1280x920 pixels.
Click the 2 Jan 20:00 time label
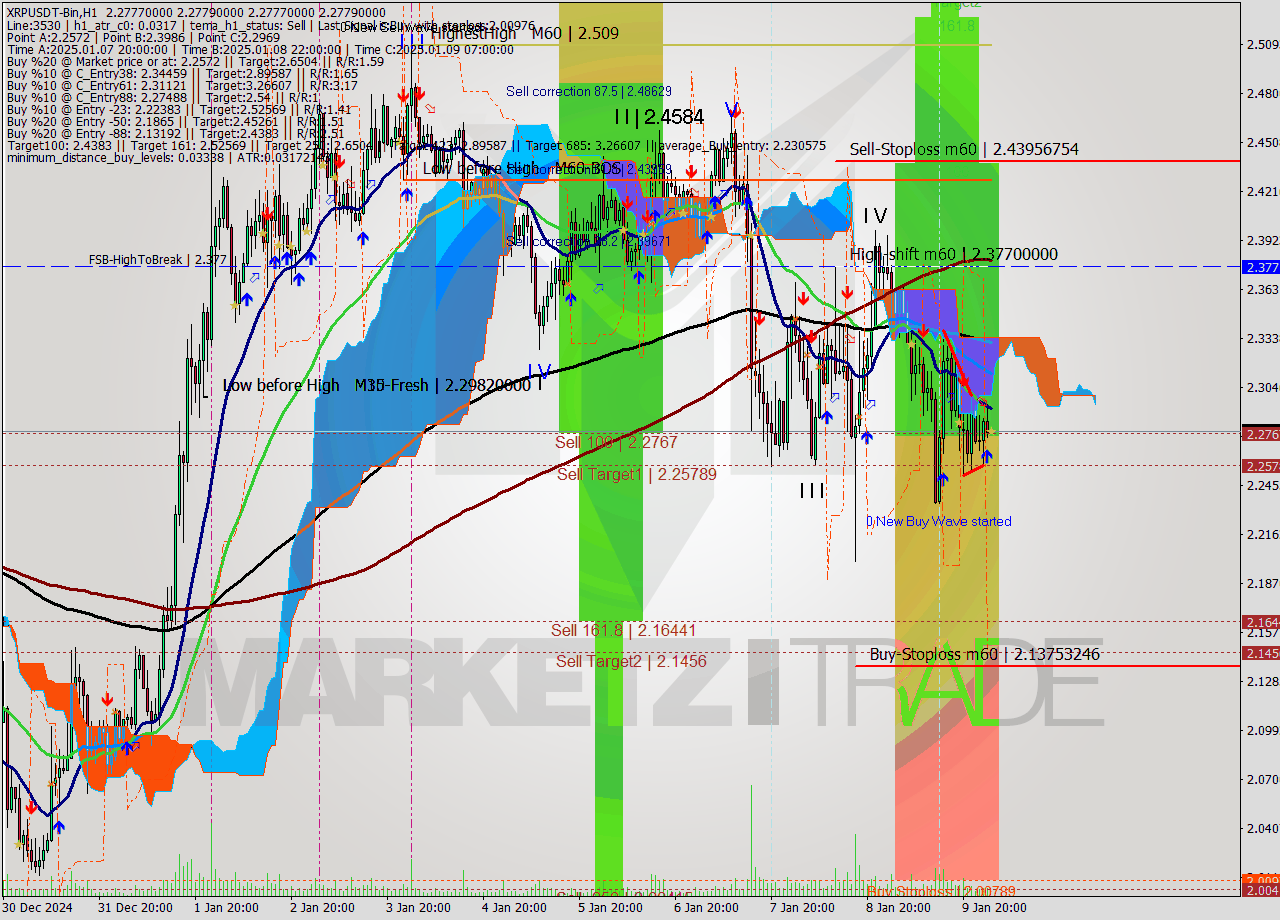coord(322,908)
